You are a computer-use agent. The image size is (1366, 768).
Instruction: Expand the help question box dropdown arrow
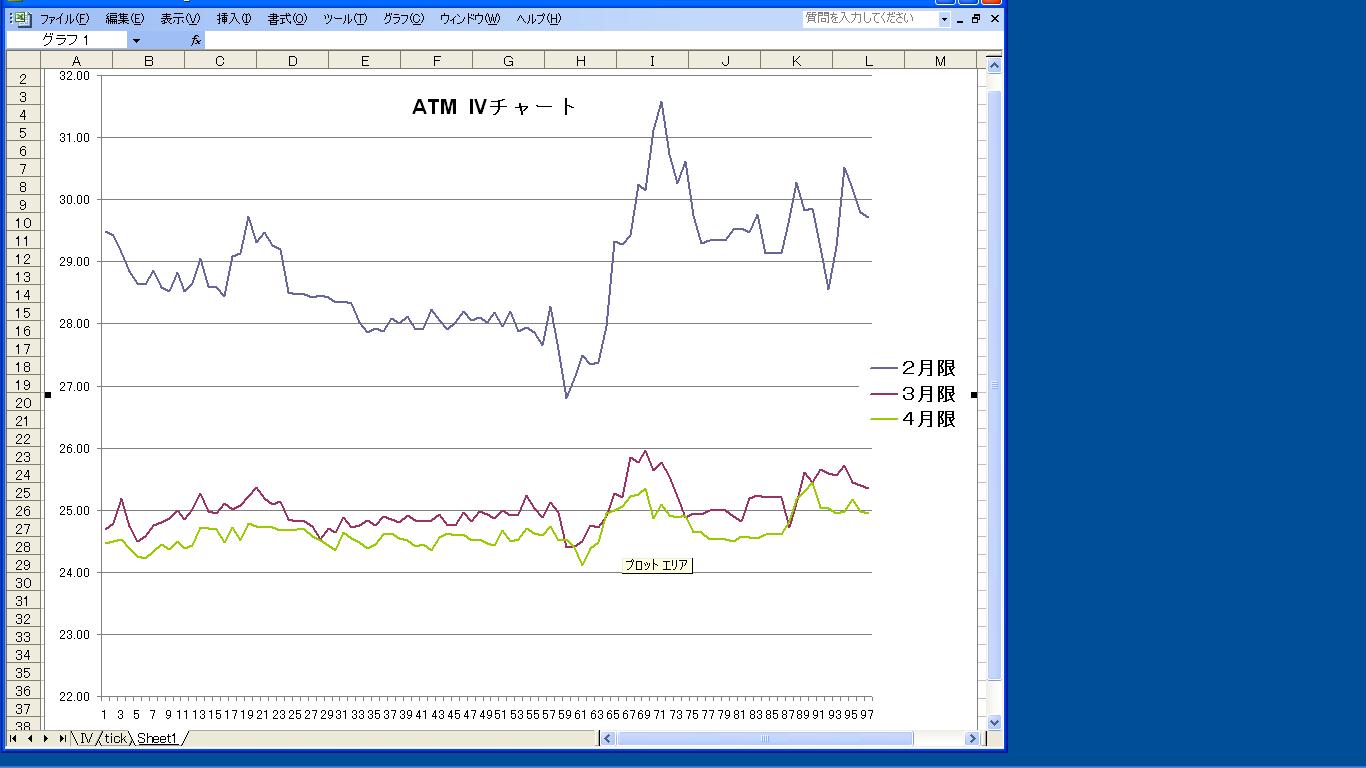[x=944, y=18]
